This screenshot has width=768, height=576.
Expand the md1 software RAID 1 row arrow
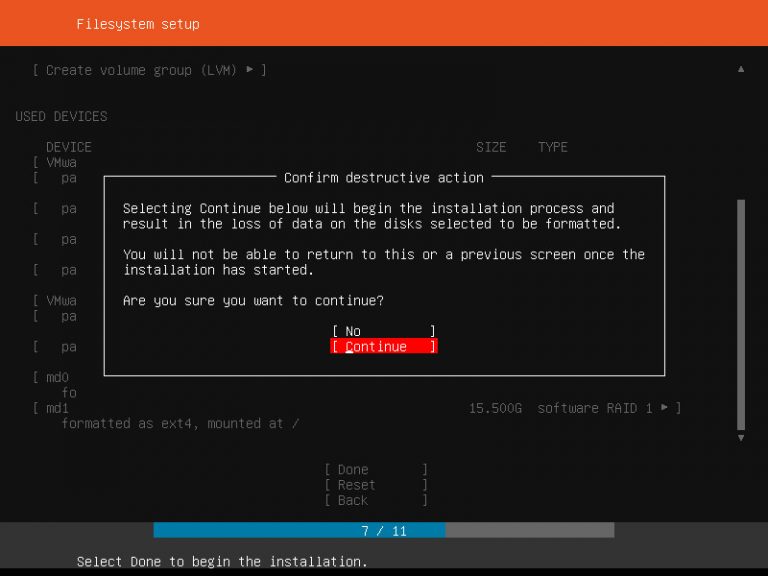pos(664,408)
